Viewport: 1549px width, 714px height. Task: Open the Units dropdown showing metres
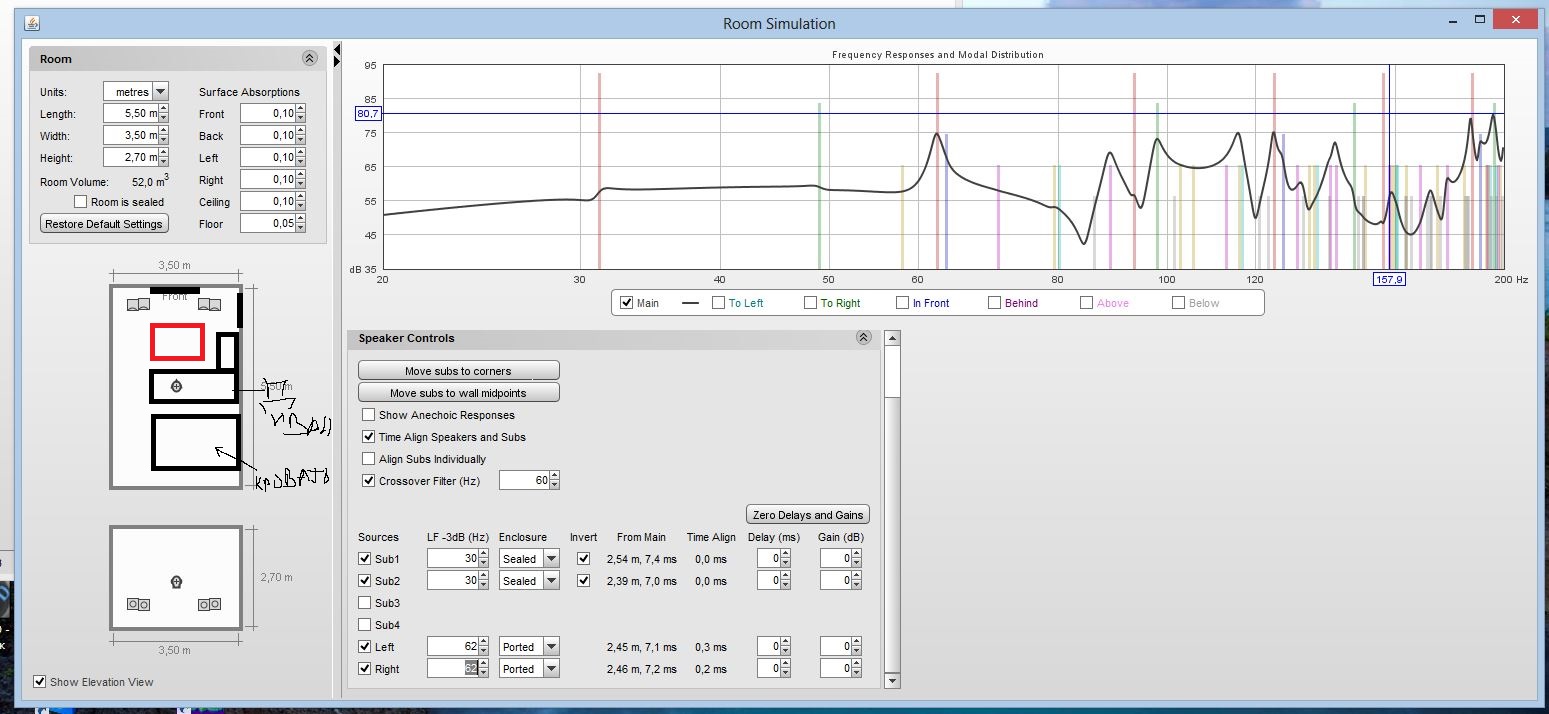point(160,92)
